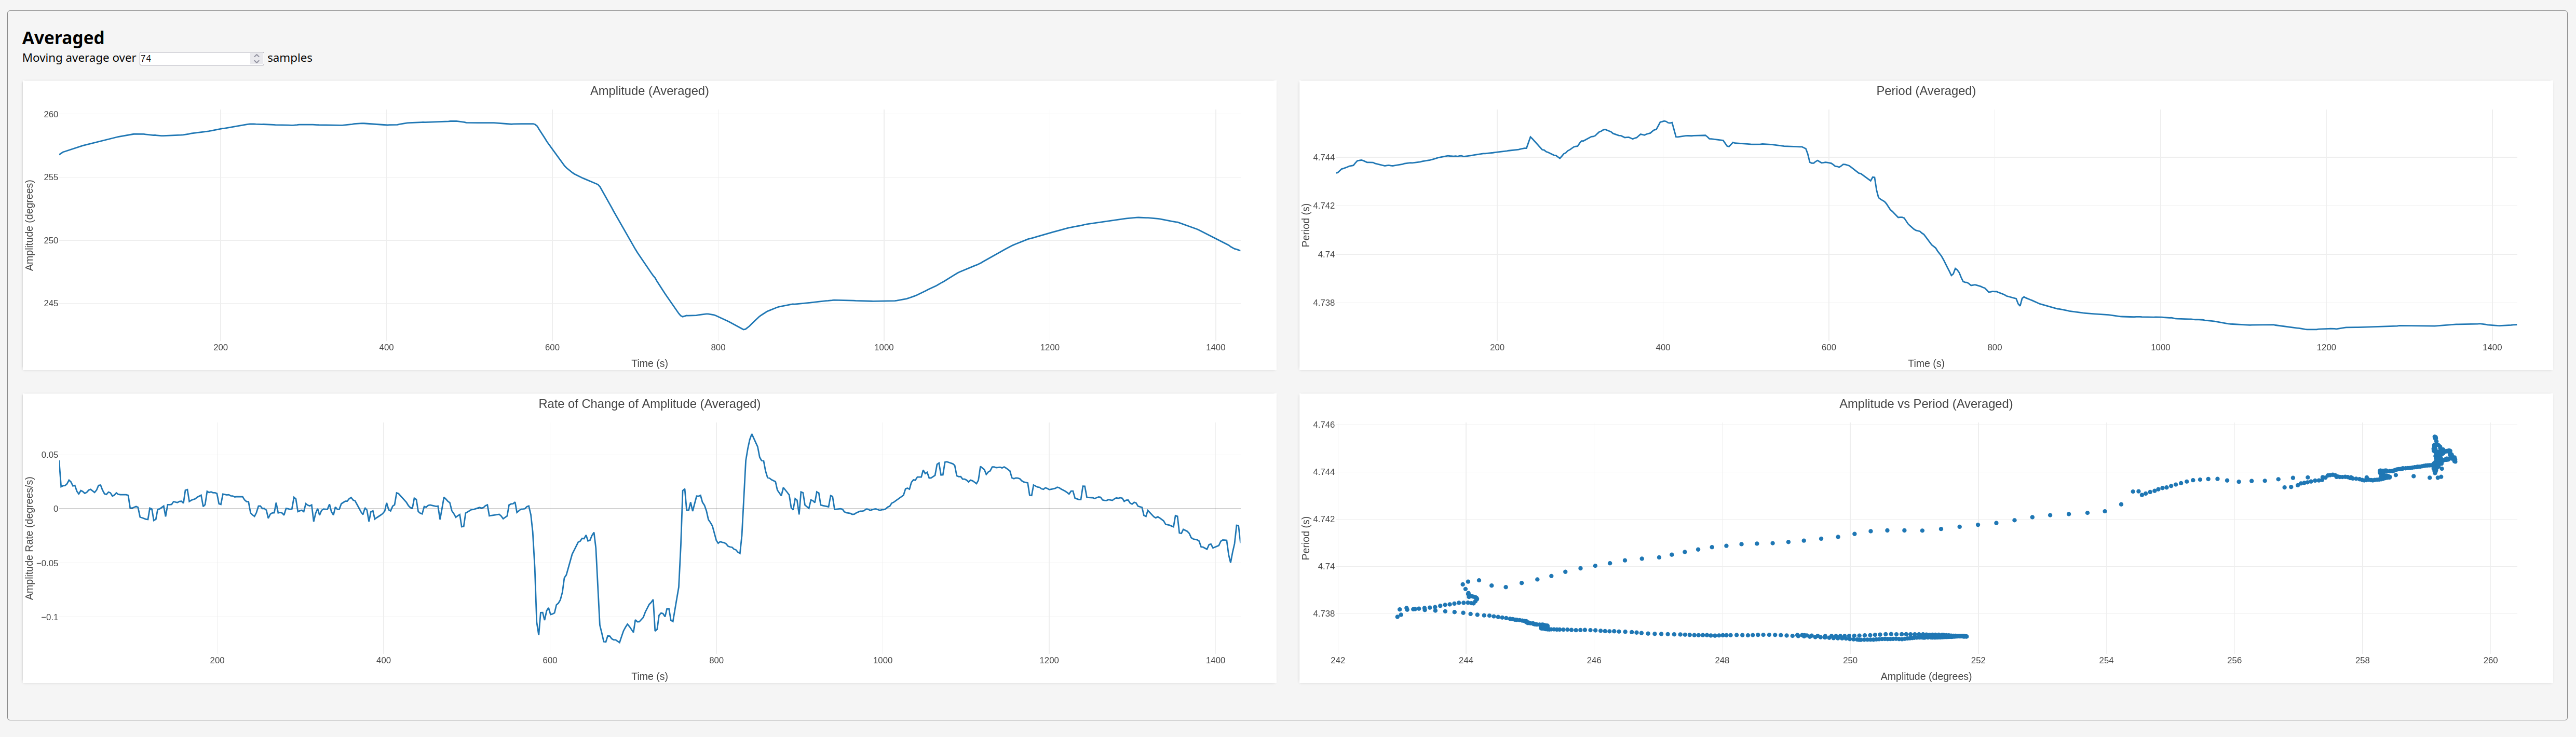Click "Time (s)" axis label under Amplitude chart
The width and height of the screenshot is (2576, 737).
click(649, 363)
